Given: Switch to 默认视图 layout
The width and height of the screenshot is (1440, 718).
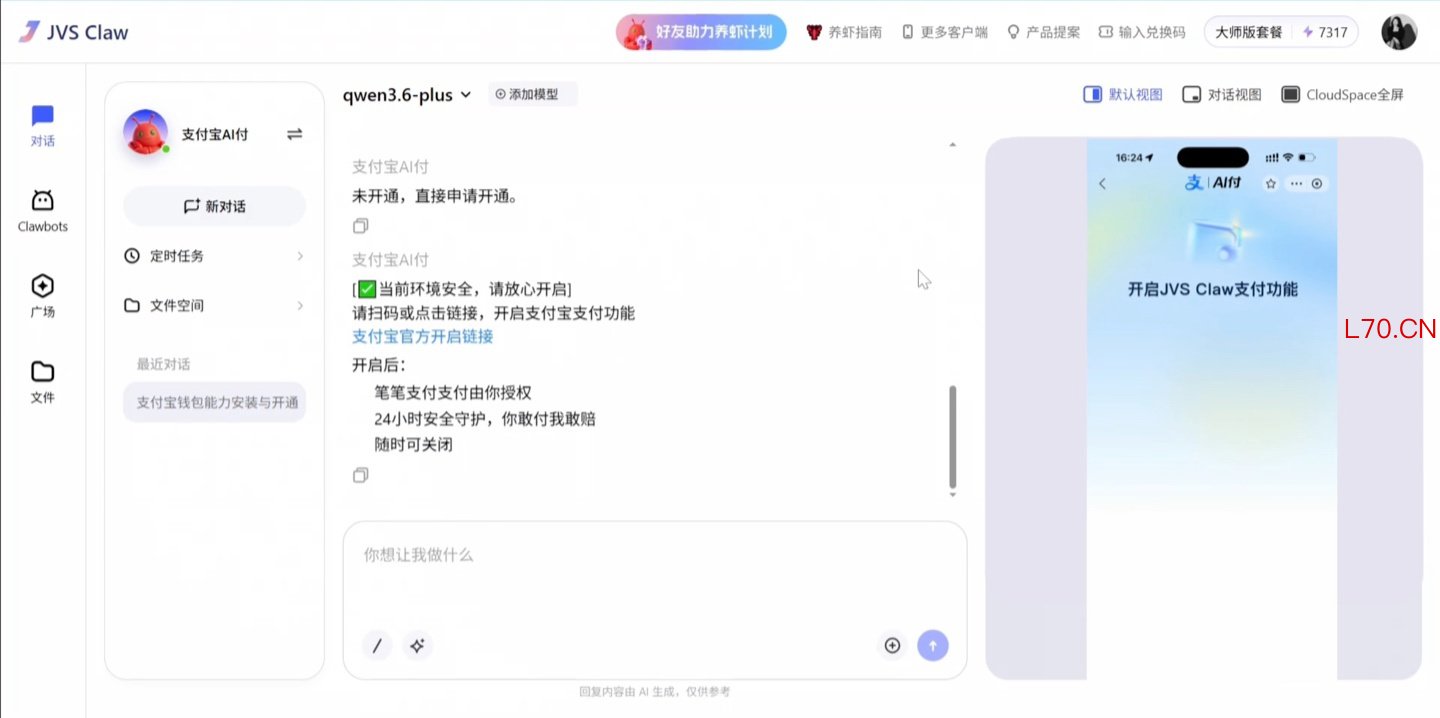Looking at the screenshot, I should 1123,95.
